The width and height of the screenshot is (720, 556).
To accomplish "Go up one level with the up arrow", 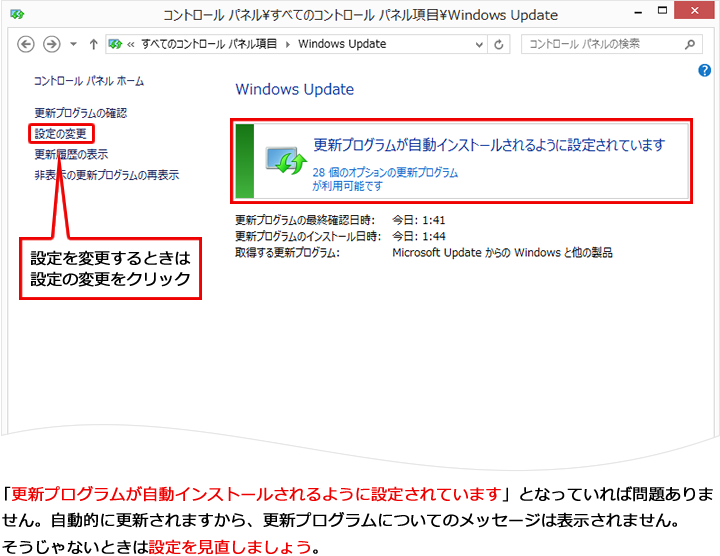I will 94,45.
